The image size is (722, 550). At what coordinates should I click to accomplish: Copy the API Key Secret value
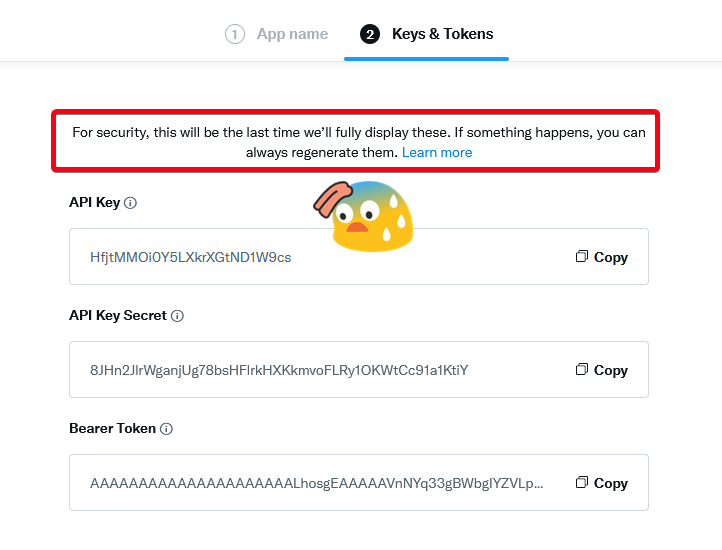pyautogui.click(x=602, y=370)
